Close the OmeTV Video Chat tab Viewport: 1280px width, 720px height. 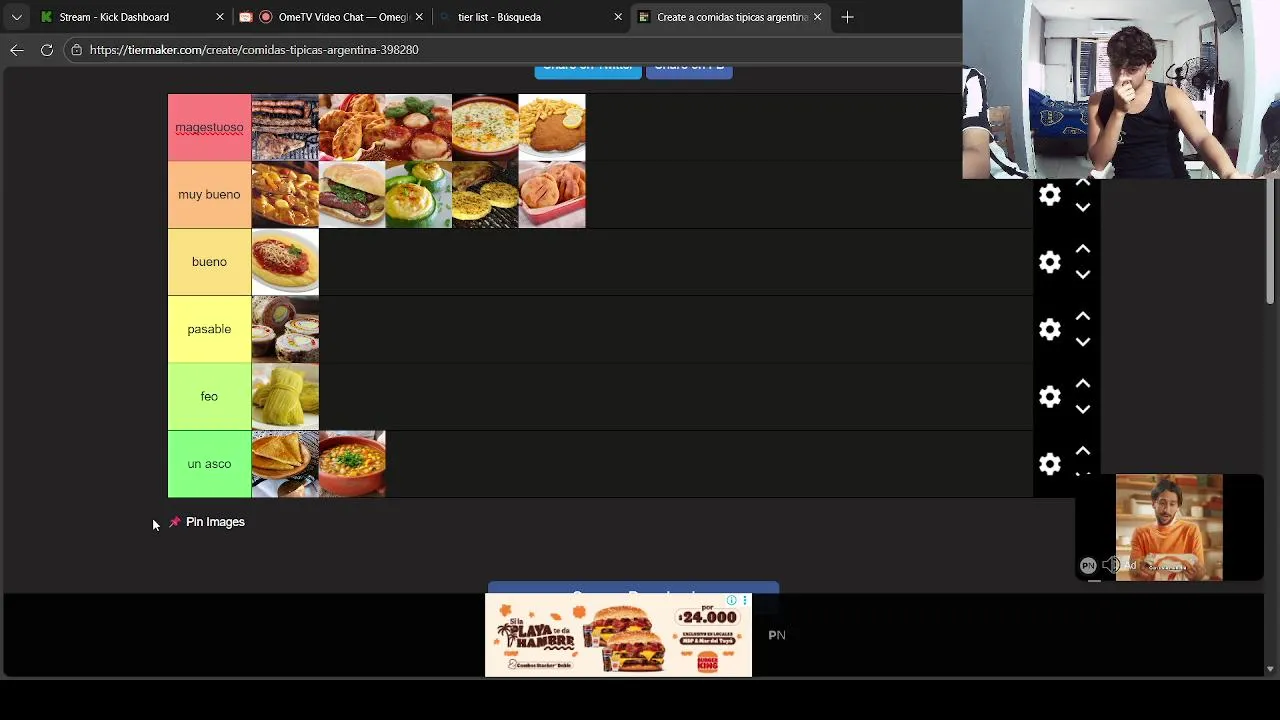(x=419, y=17)
